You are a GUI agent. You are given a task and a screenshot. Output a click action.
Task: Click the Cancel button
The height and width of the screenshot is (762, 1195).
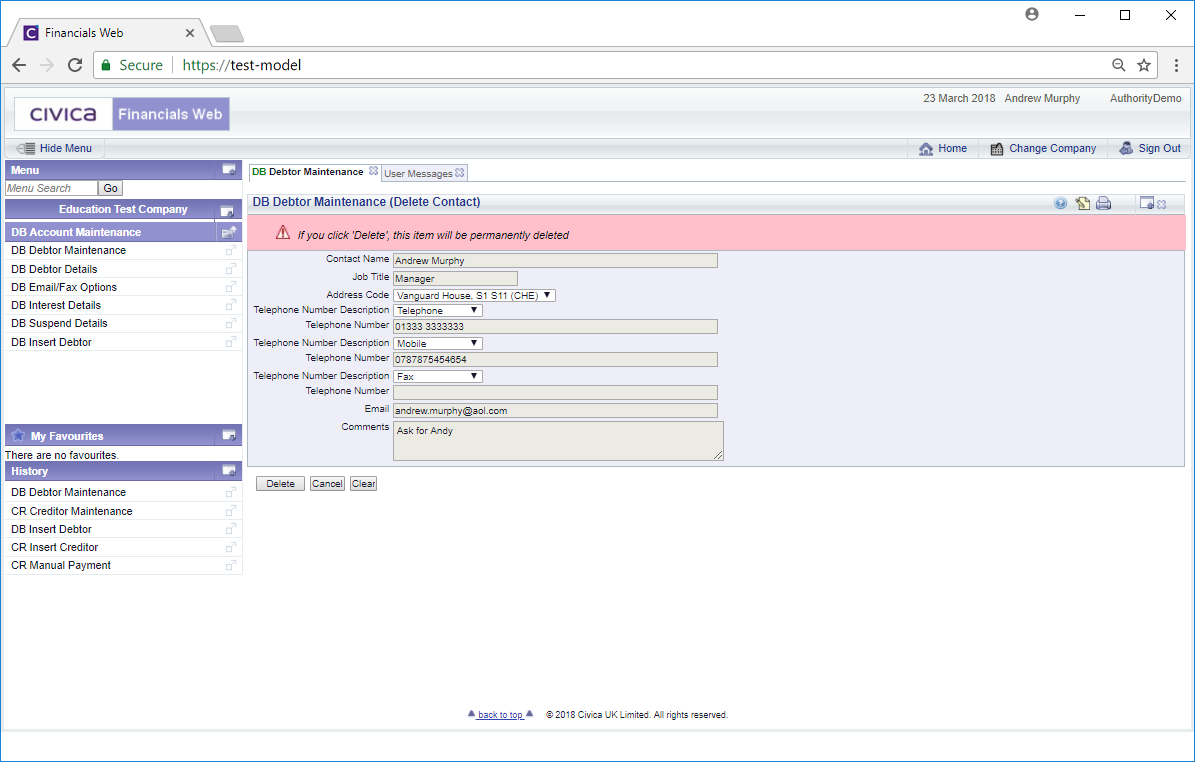tap(327, 484)
